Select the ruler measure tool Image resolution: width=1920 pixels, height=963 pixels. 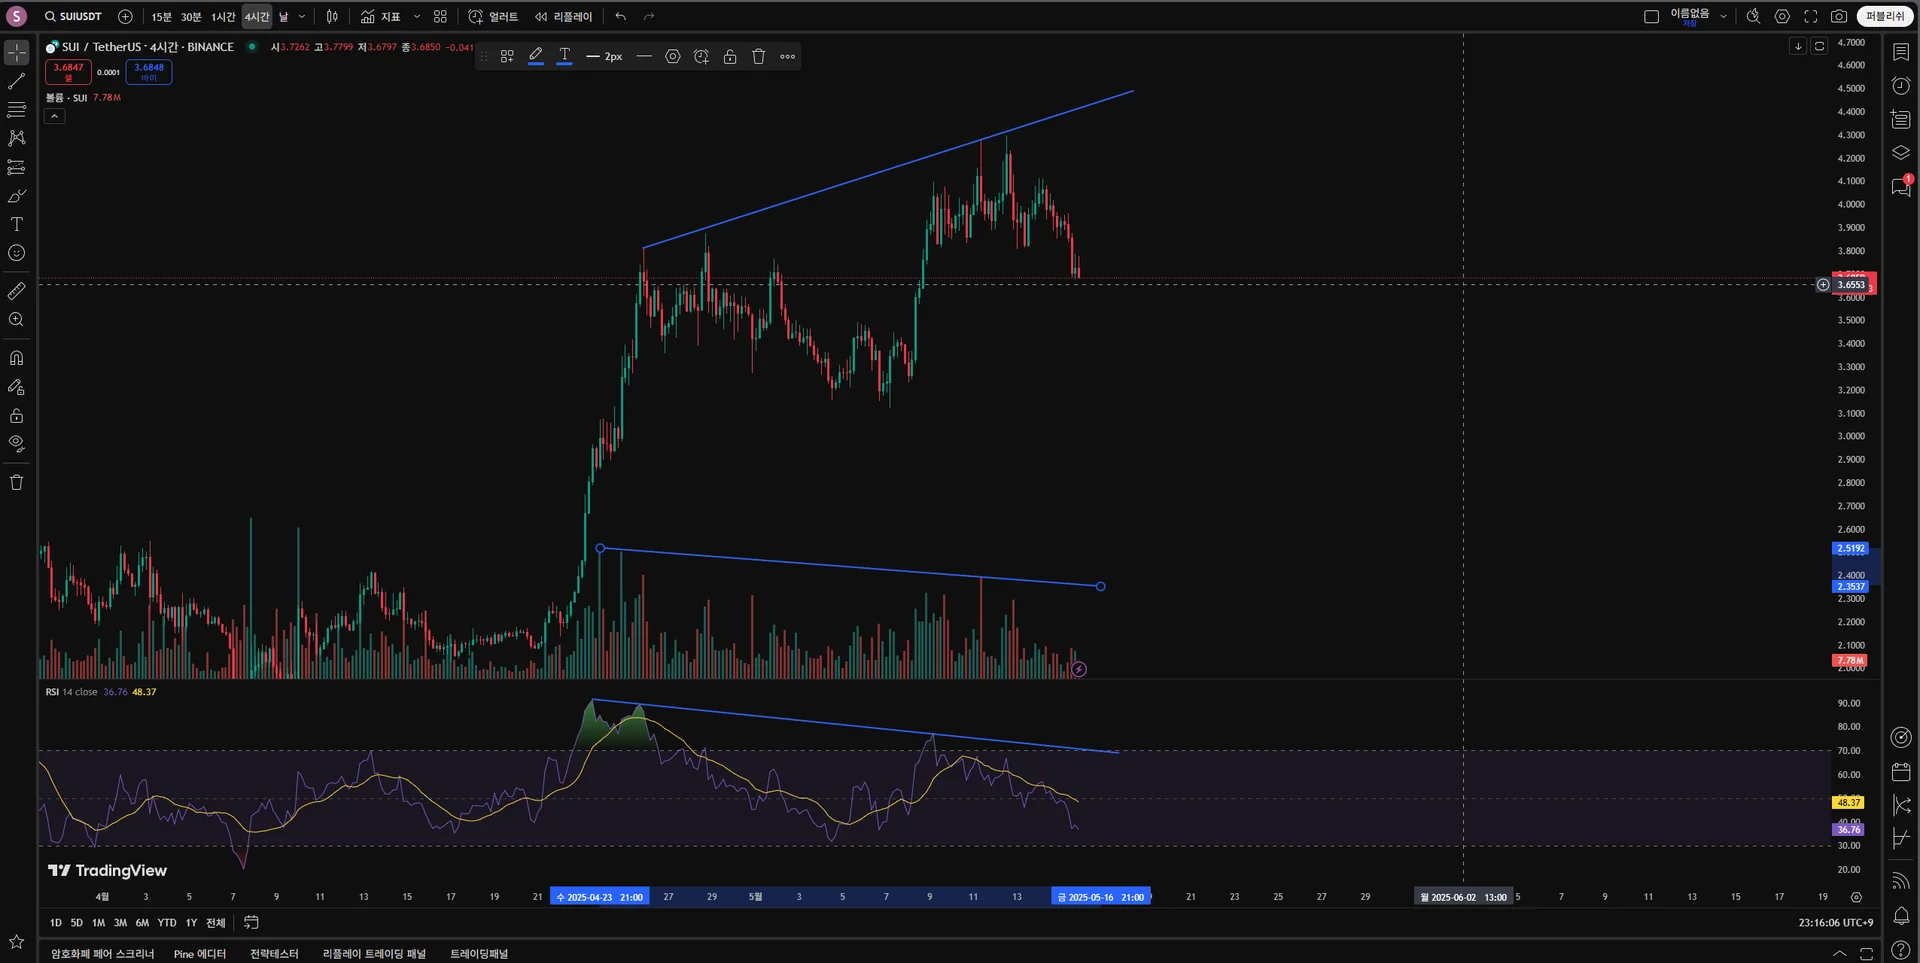coord(17,291)
